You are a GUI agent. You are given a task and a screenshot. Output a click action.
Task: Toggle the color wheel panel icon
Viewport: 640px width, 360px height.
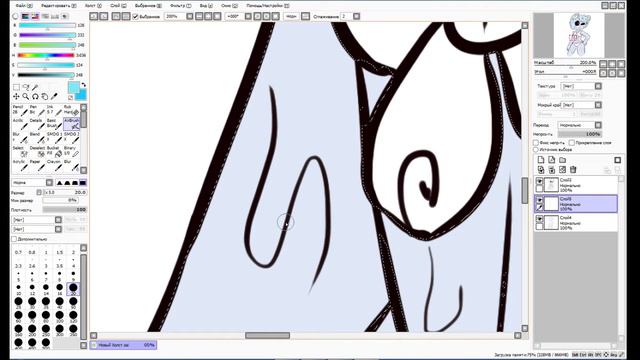click(x=15, y=16)
